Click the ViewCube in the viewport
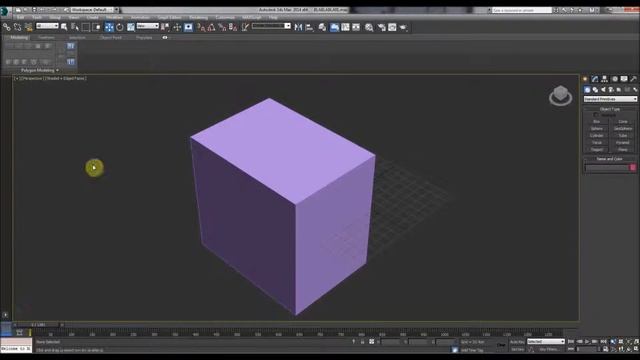The width and height of the screenshot is (640, 360). tap(560, 96)
